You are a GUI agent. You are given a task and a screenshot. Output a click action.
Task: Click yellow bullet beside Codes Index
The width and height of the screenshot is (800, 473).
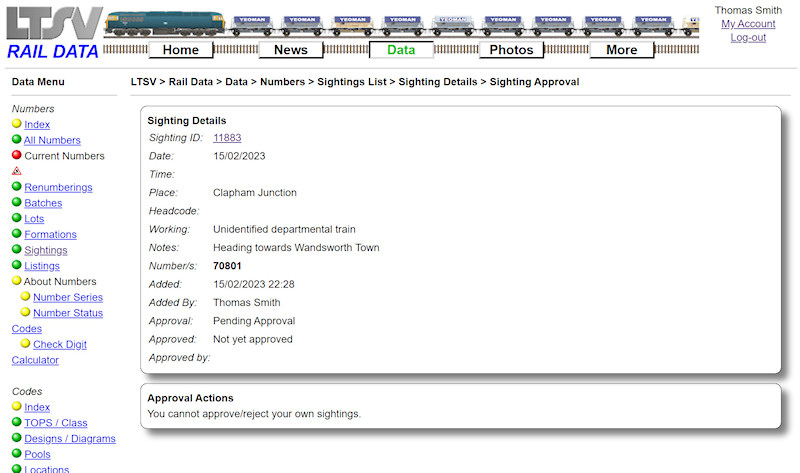(17, 406)
